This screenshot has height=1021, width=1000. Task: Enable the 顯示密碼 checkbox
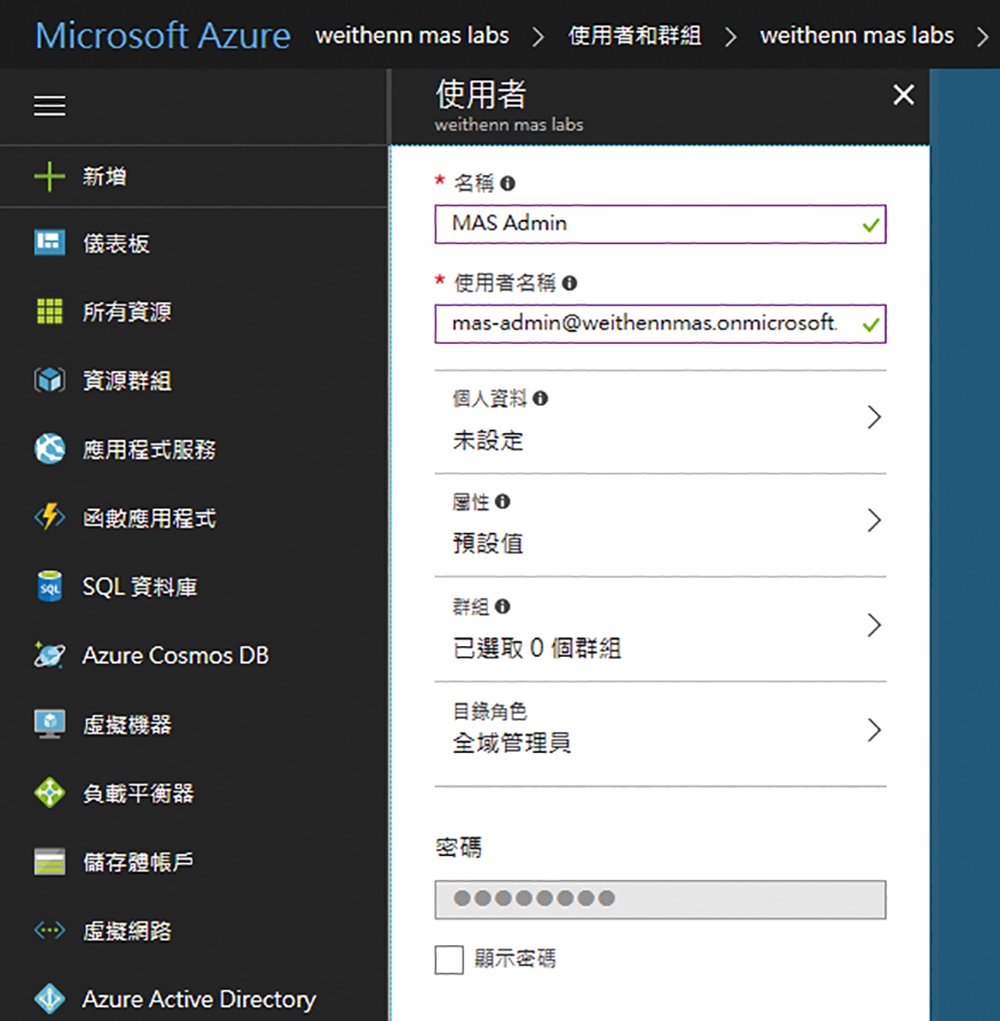(449, 960)
